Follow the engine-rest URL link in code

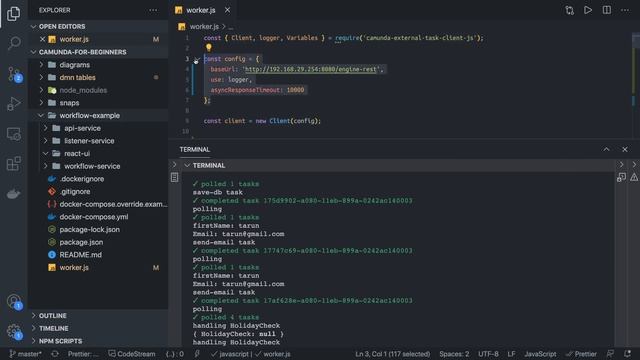311,69
